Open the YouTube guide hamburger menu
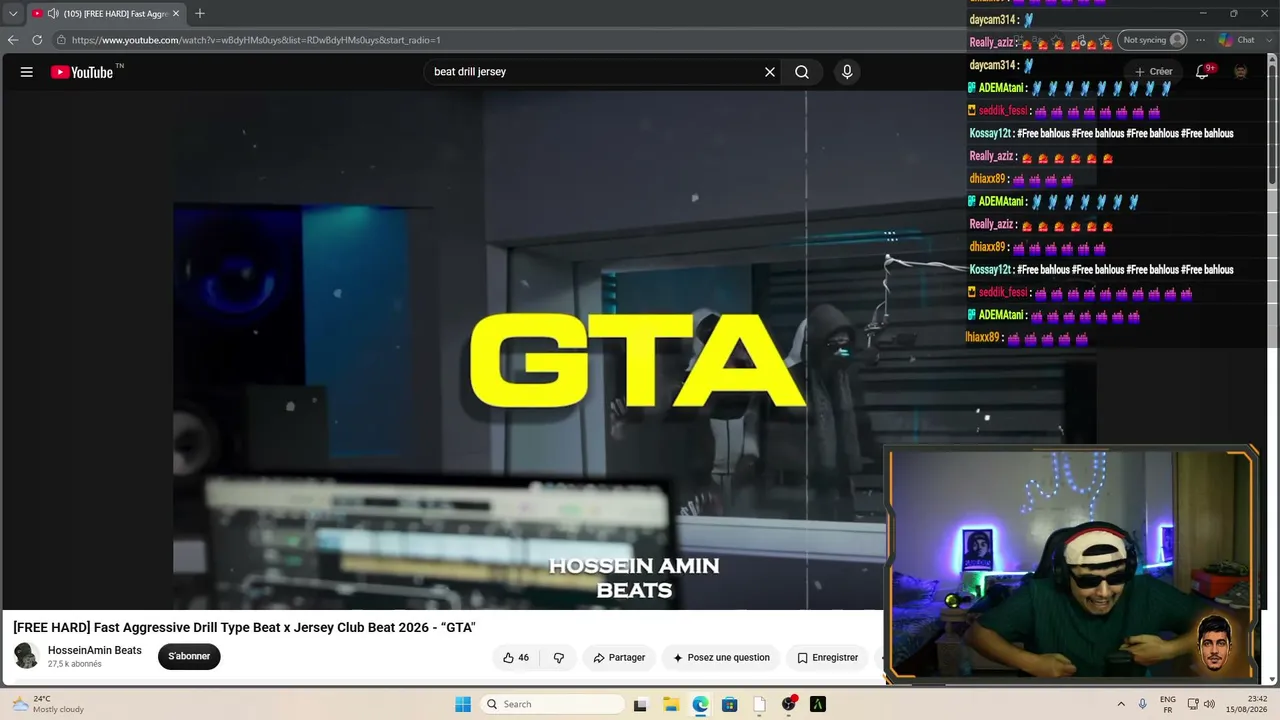1280x720 pixels. 27,72
